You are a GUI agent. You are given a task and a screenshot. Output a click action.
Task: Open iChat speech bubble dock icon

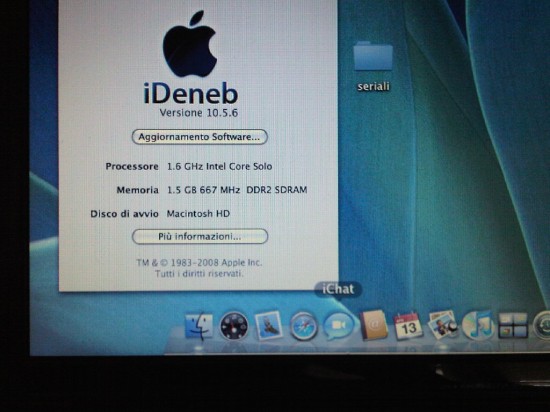[338, 326]
